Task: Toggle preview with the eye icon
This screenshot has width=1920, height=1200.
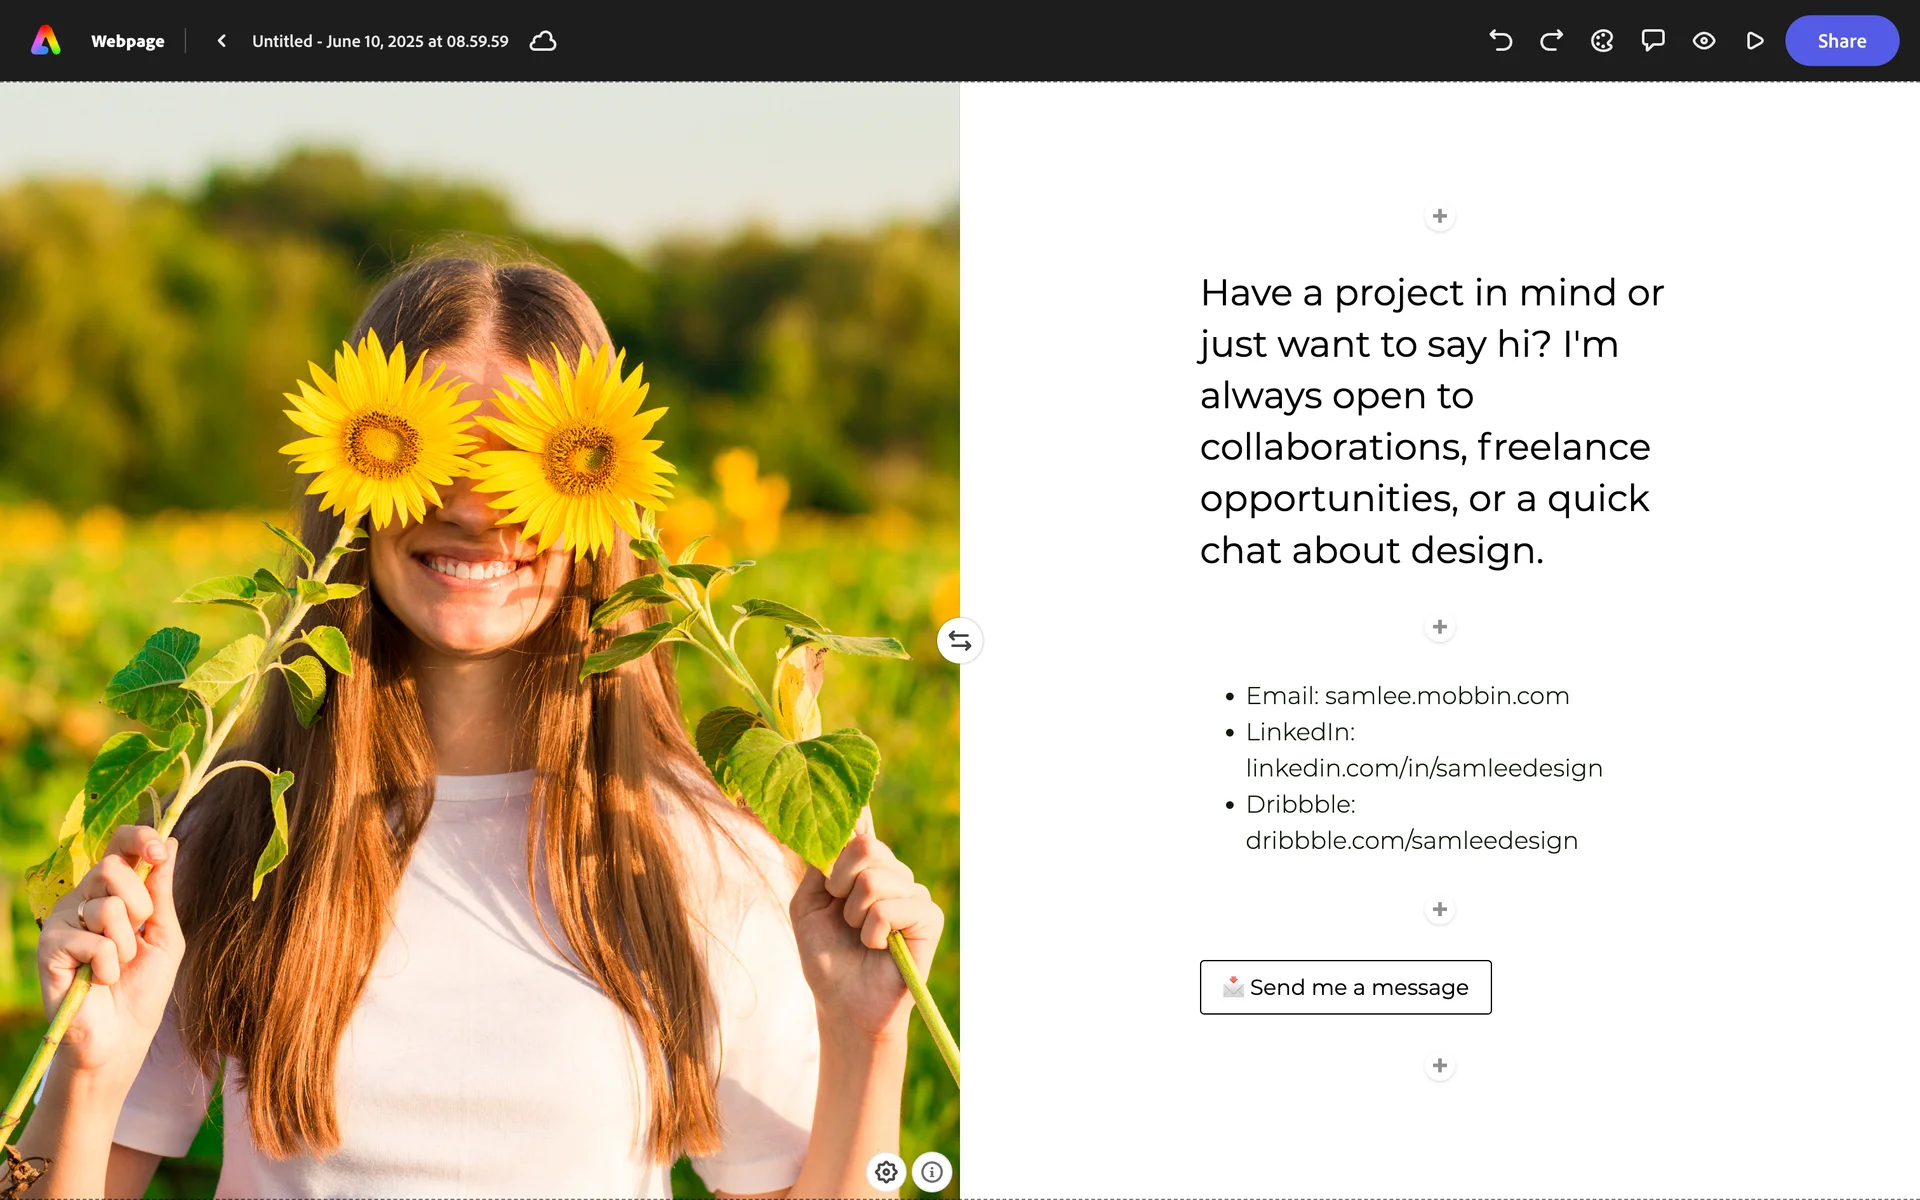Action: pos(1704,41)
